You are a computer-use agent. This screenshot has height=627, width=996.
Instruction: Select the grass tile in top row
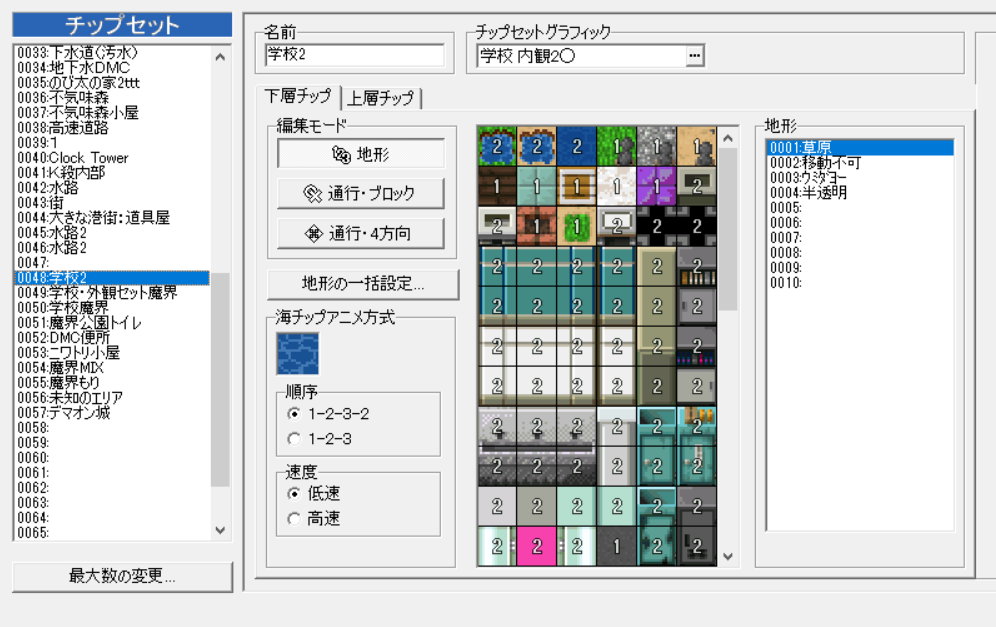[617, 146]
